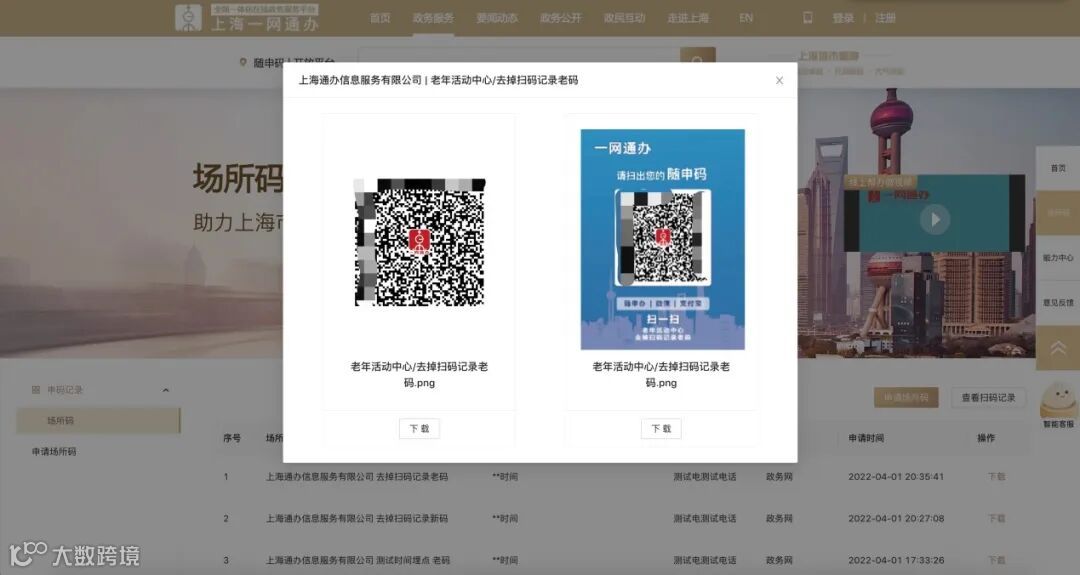The width and height of the screenshot is (1080, 575).
Task: Collapse the 申码记录 sidebar section
Action: (165, 390)
